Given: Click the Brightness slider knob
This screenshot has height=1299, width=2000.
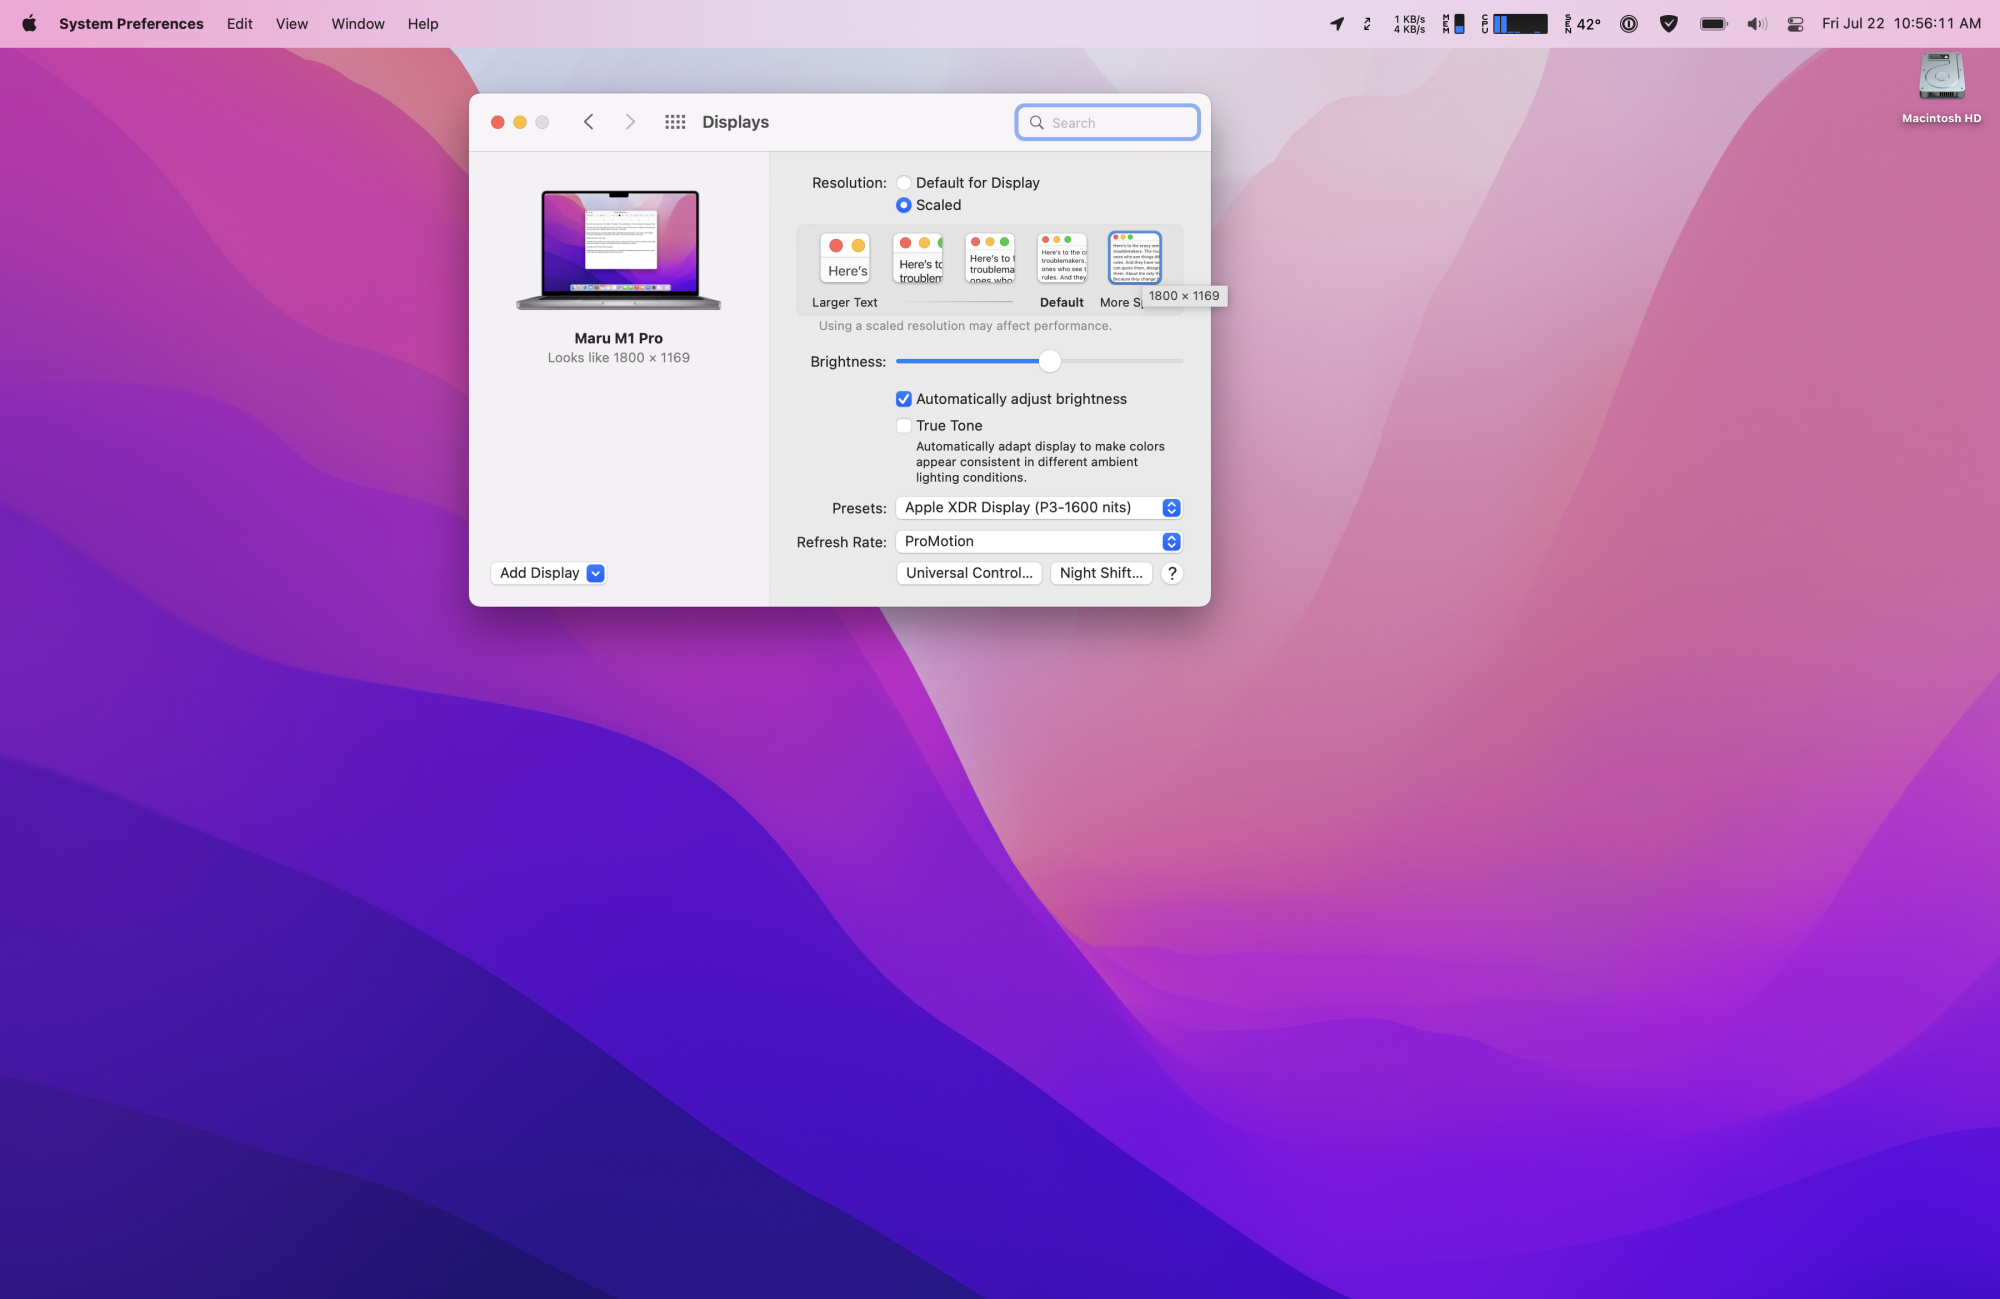Looking at the screenshot, I should 1049,361.
